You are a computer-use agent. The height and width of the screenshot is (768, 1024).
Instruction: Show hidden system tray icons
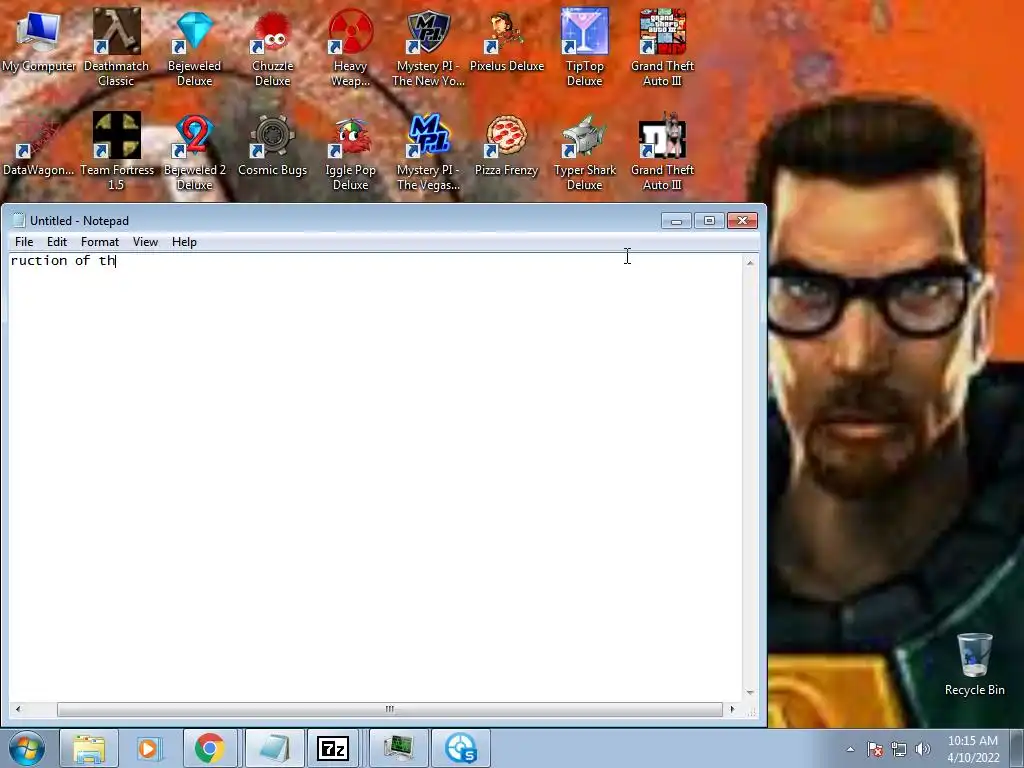point(850,749)
